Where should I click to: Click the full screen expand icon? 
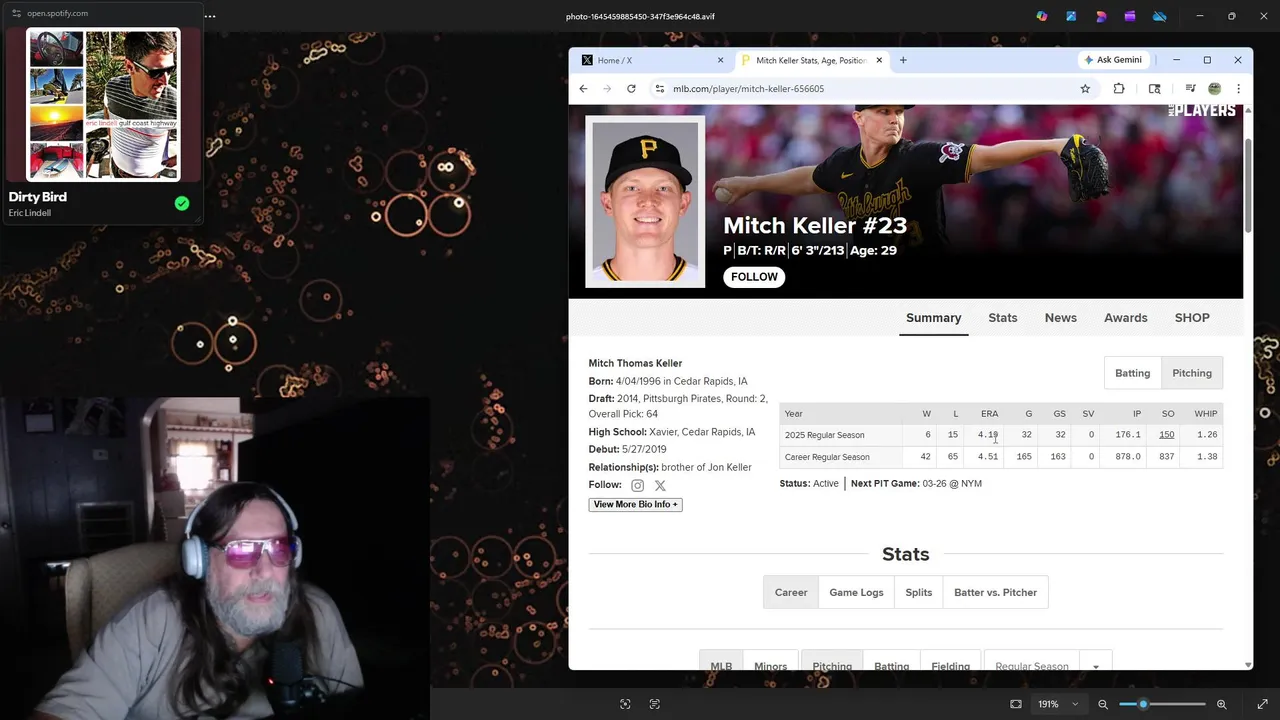point(1262,704)
